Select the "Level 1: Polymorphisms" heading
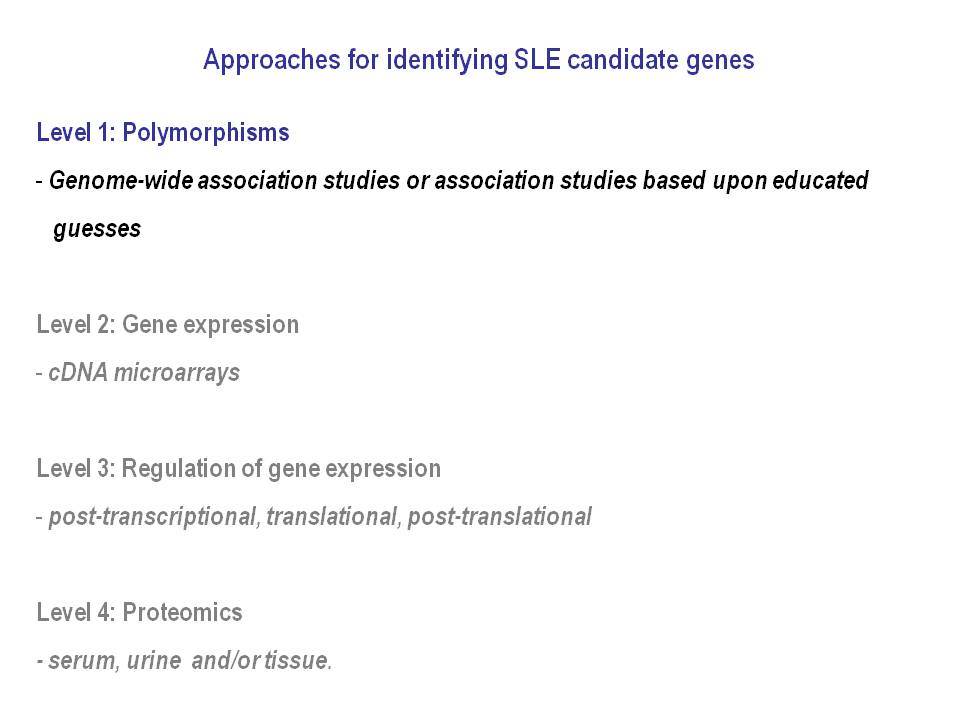Image resolution: width=960 pixels, height=720 pixels. click(163, 133)
